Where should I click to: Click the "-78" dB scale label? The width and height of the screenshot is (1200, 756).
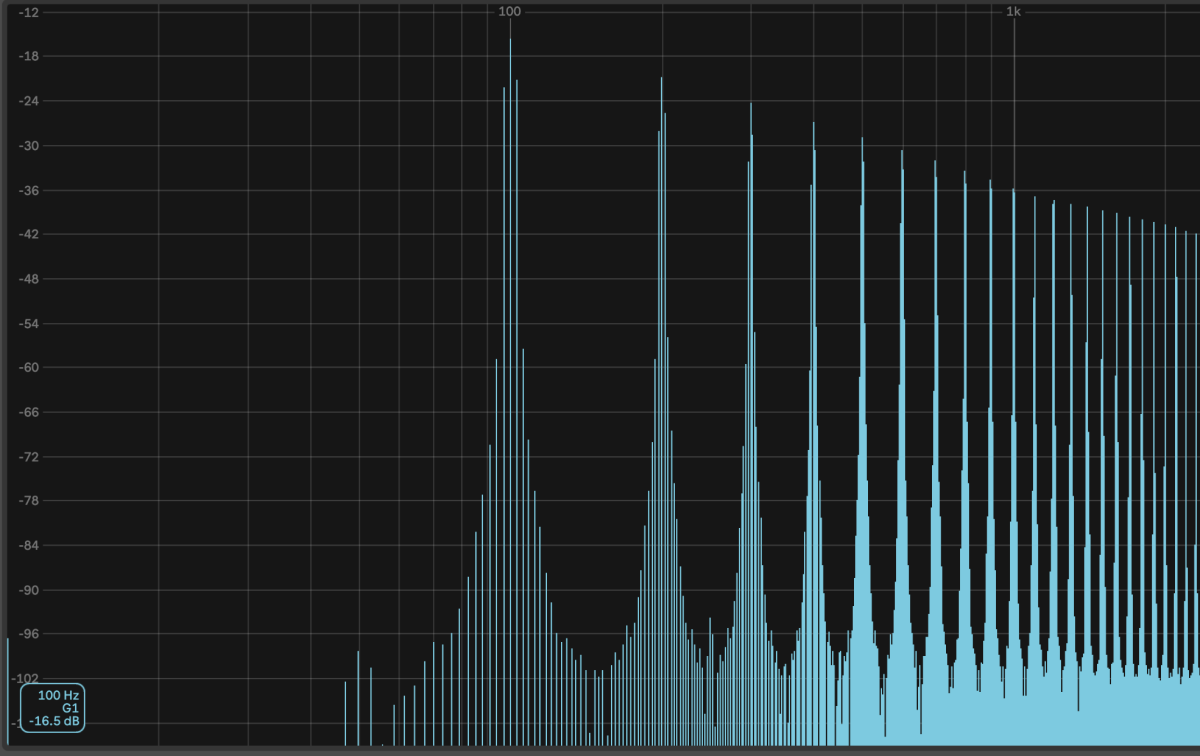[29, 501]
